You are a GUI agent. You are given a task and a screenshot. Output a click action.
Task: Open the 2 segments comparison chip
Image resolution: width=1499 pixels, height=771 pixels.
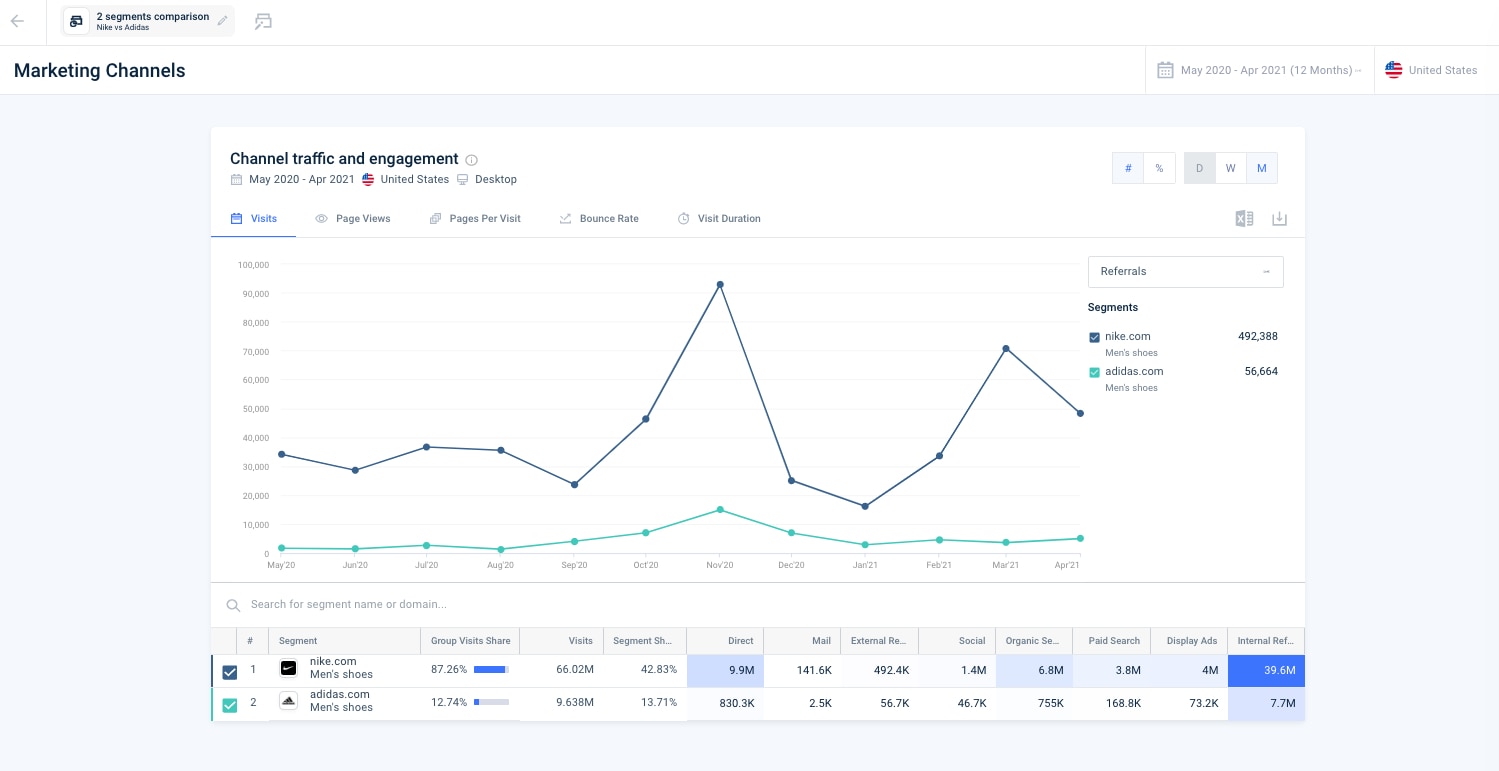148,21
